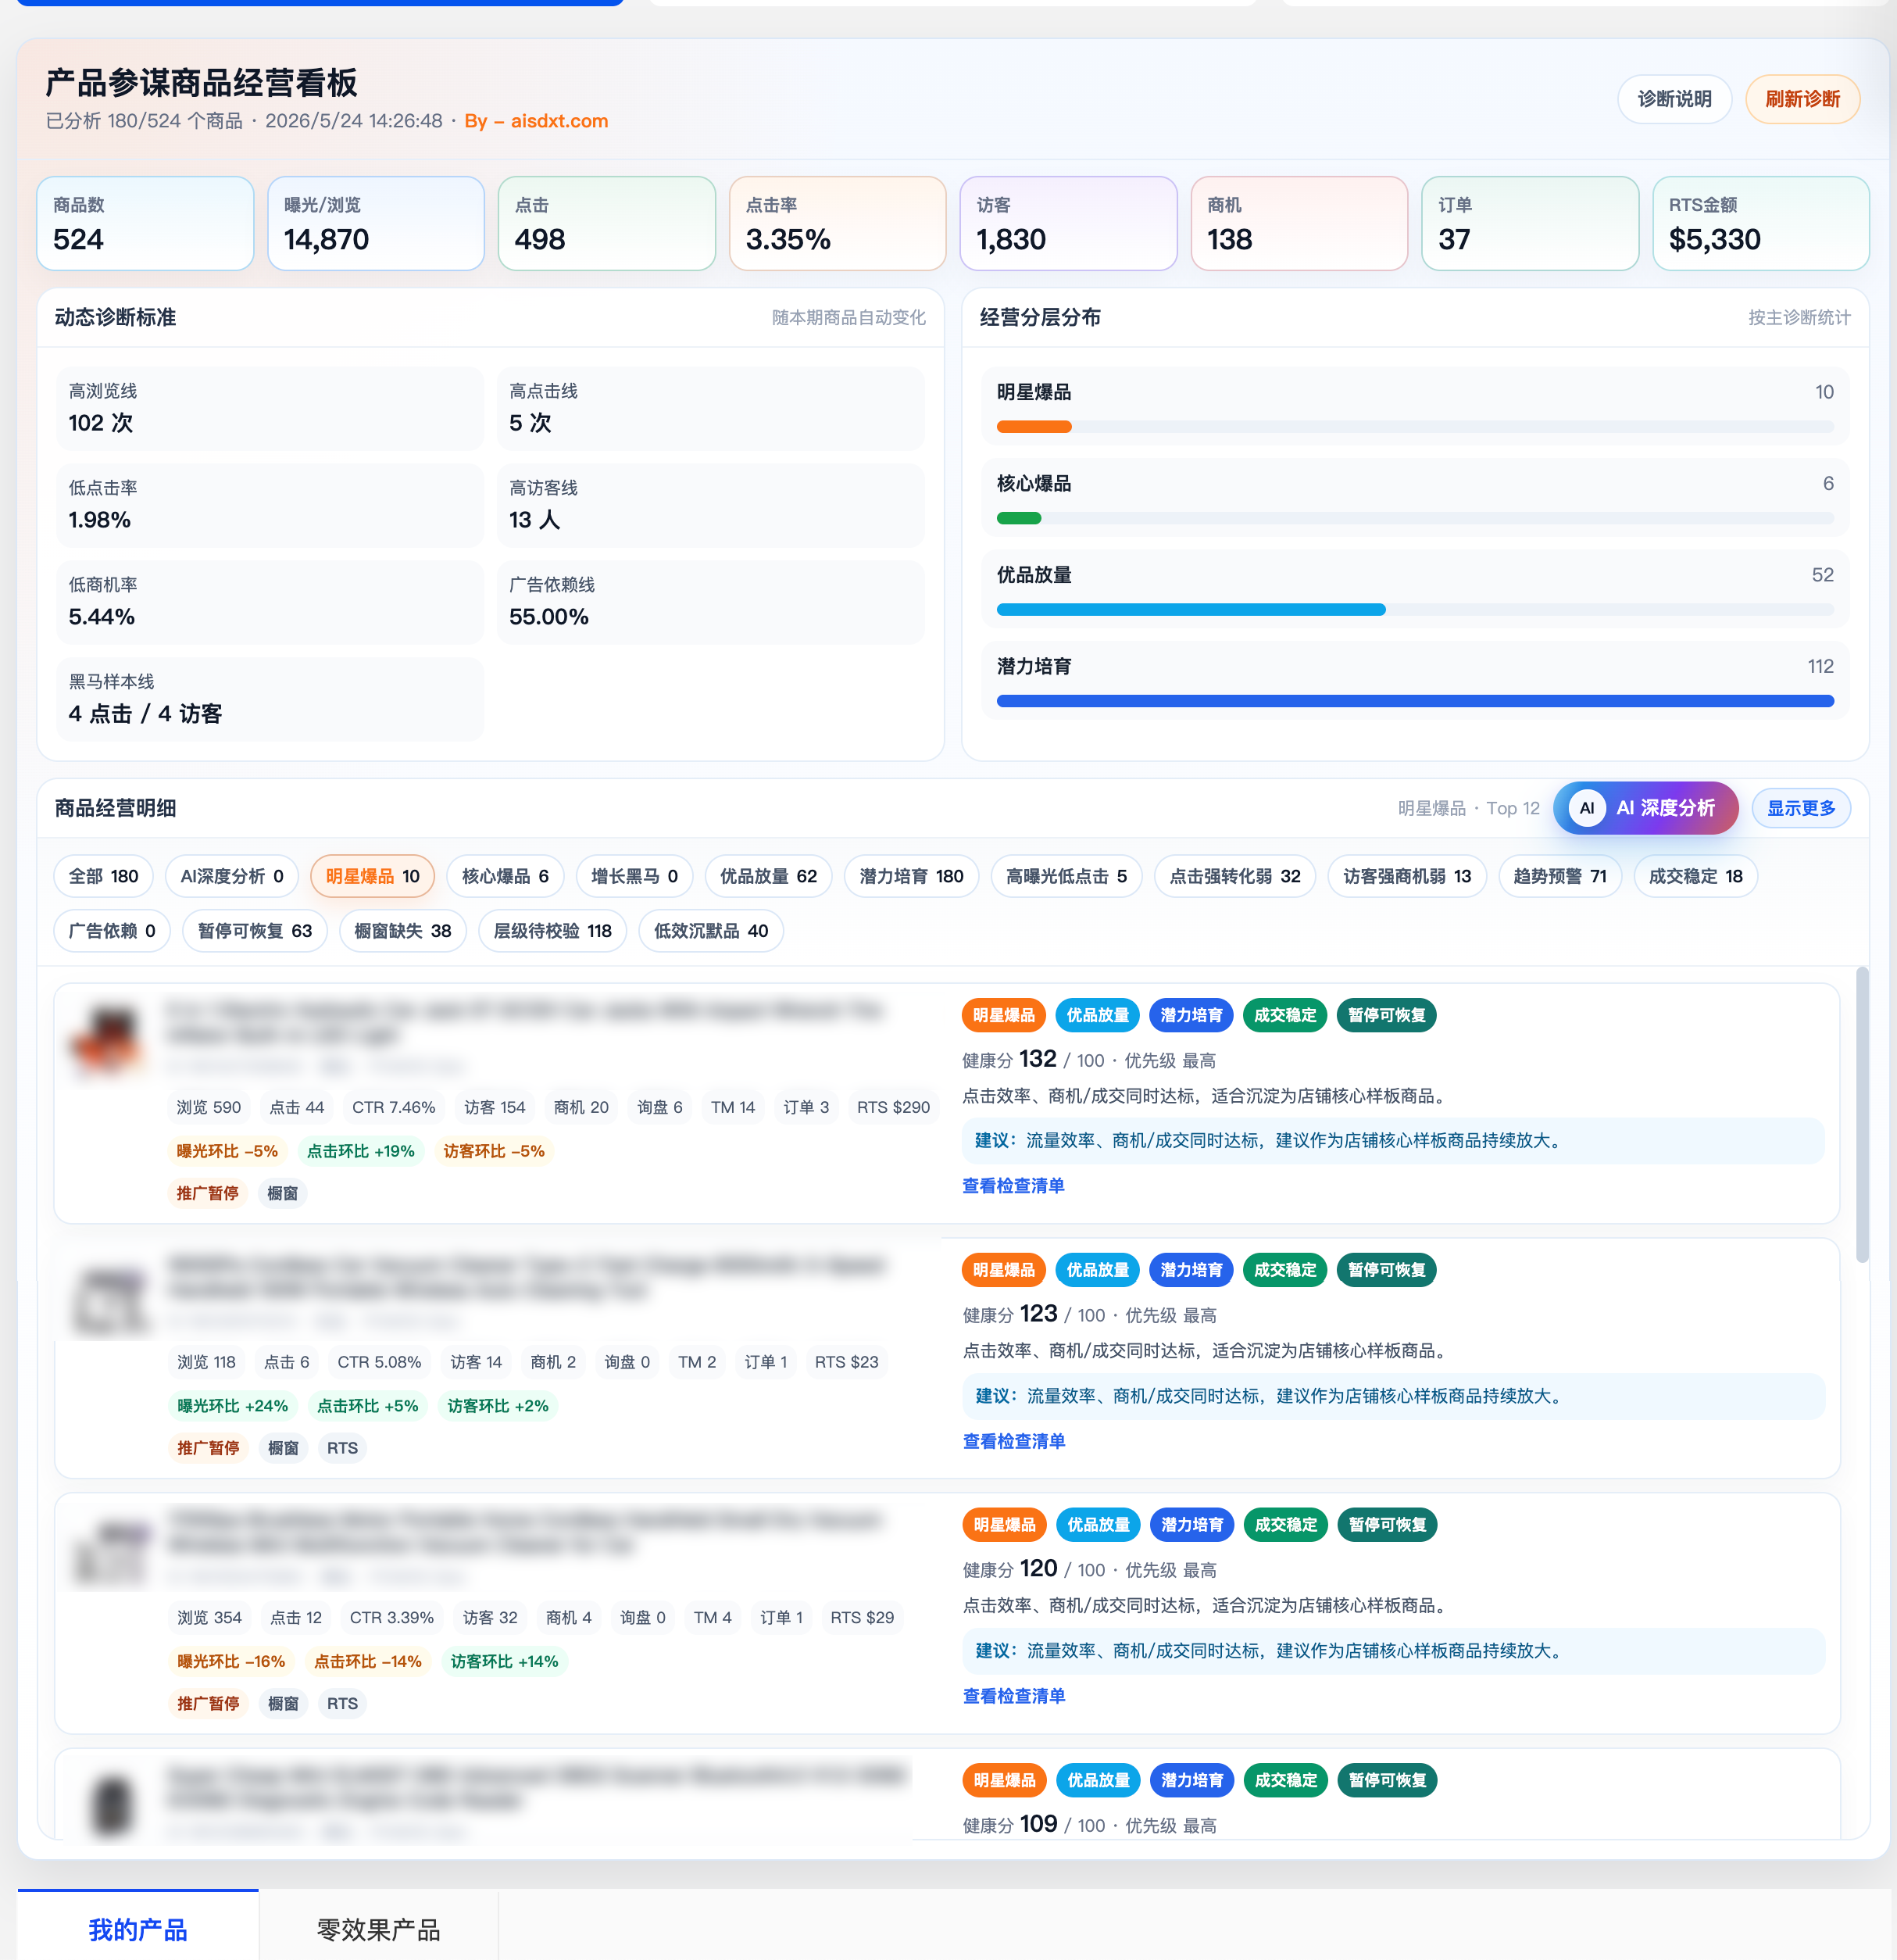Viewport: 1897px width, 1960px height.
Task: Filter by 低效沉默品 40
Action: (711, 931)
